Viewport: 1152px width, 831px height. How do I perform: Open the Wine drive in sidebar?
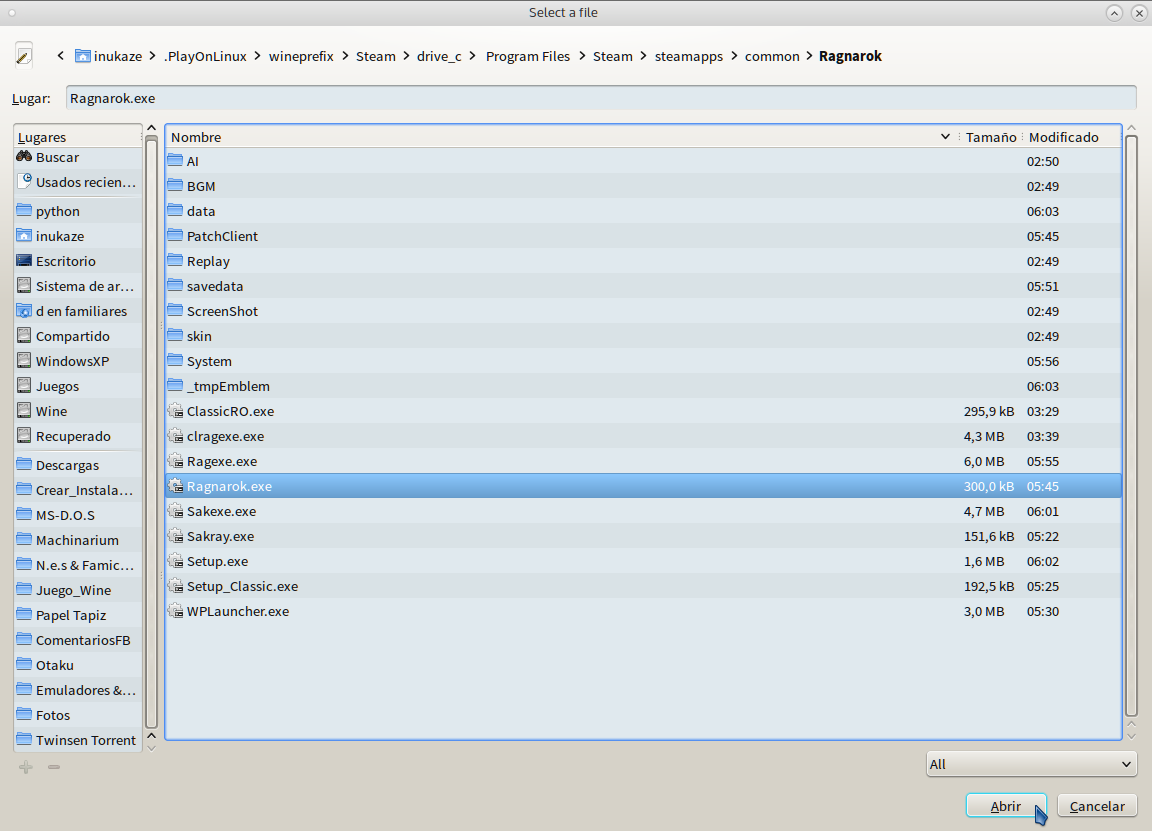[x=78, y=411]
